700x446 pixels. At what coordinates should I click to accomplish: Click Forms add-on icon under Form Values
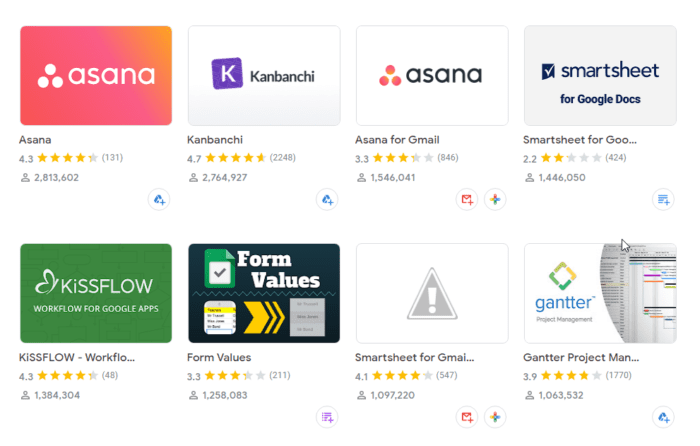pyautogui.click(x=327, y=417)
